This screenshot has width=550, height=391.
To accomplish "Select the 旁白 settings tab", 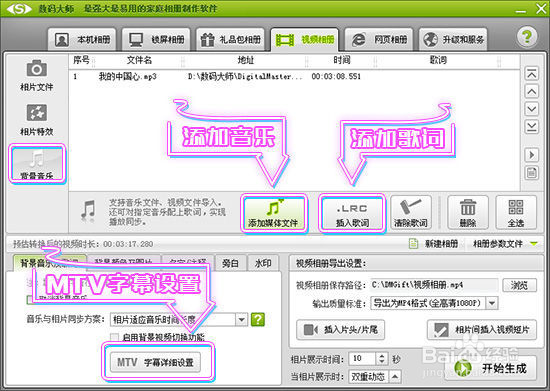I will [x=230, y=263].
